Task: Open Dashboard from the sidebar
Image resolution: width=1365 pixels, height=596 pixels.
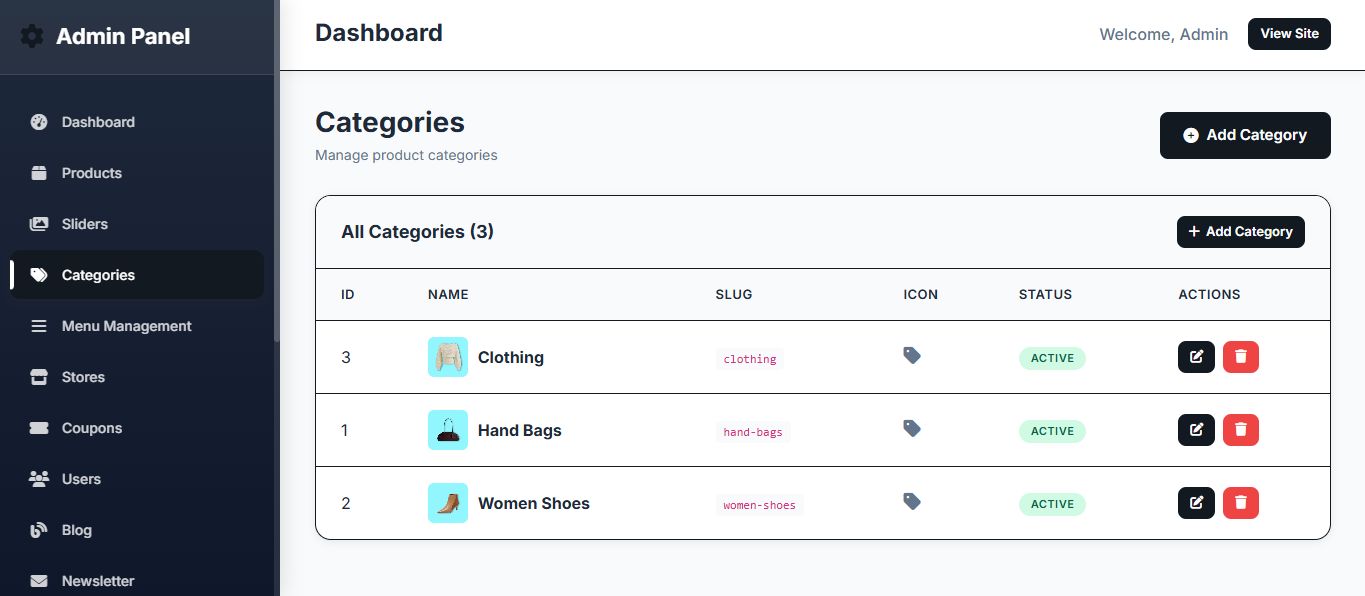Action: click(x=97, y=122)
